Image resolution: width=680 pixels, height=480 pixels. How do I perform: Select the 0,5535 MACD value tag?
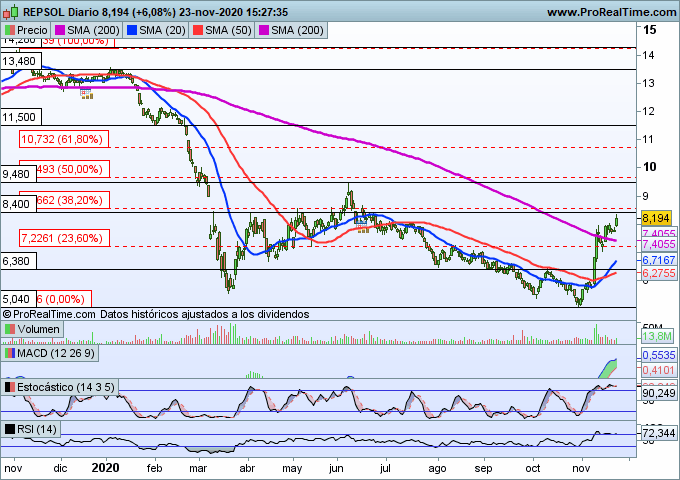658,355
